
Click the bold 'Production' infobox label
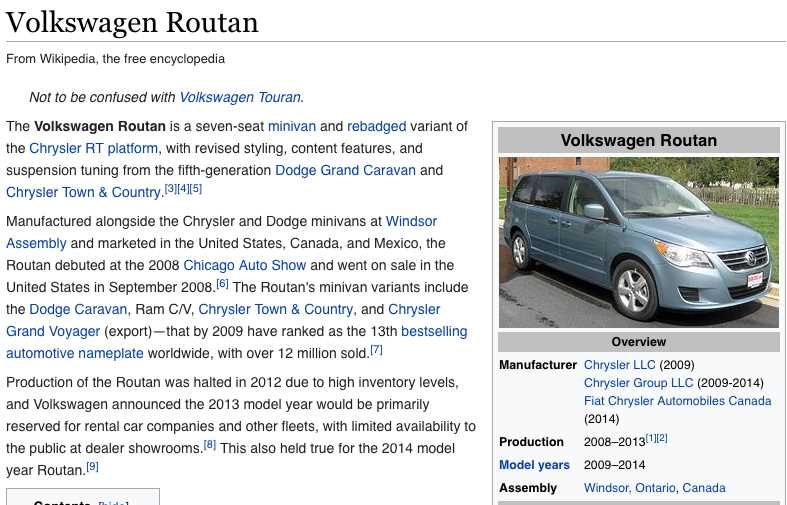tap(531, 442)
